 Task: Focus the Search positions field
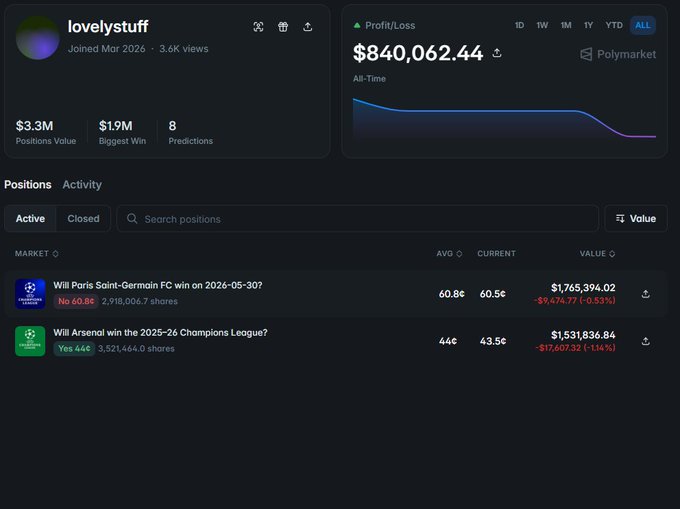coord(358,219)
